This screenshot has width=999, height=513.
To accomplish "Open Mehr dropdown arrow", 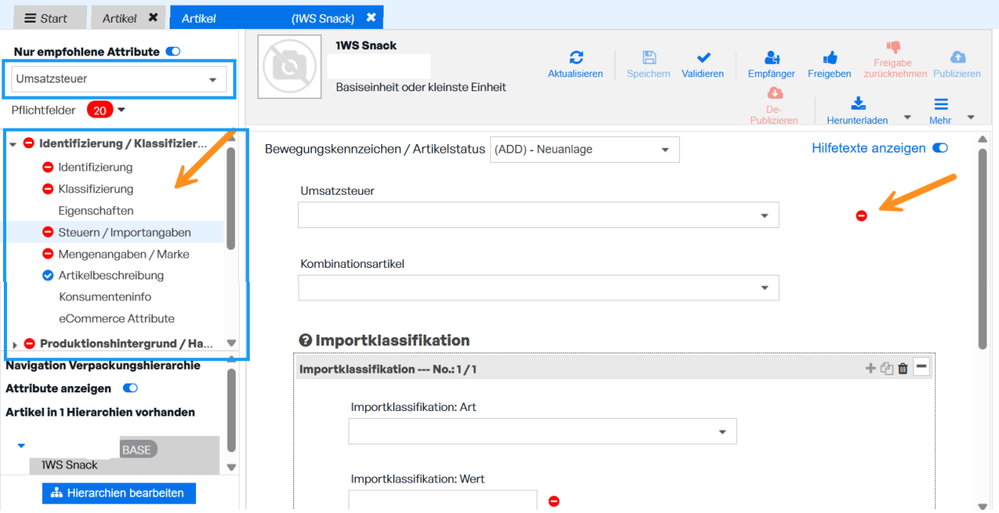I will (x=971, y=117).
